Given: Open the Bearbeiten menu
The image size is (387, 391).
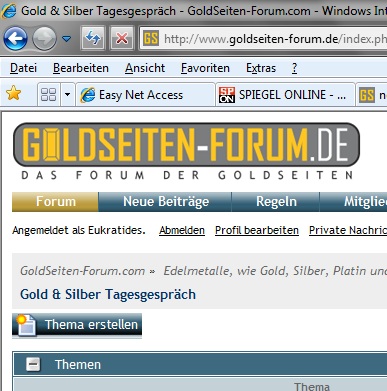Looking at the screenshot, I should click(x=81, y=68).
